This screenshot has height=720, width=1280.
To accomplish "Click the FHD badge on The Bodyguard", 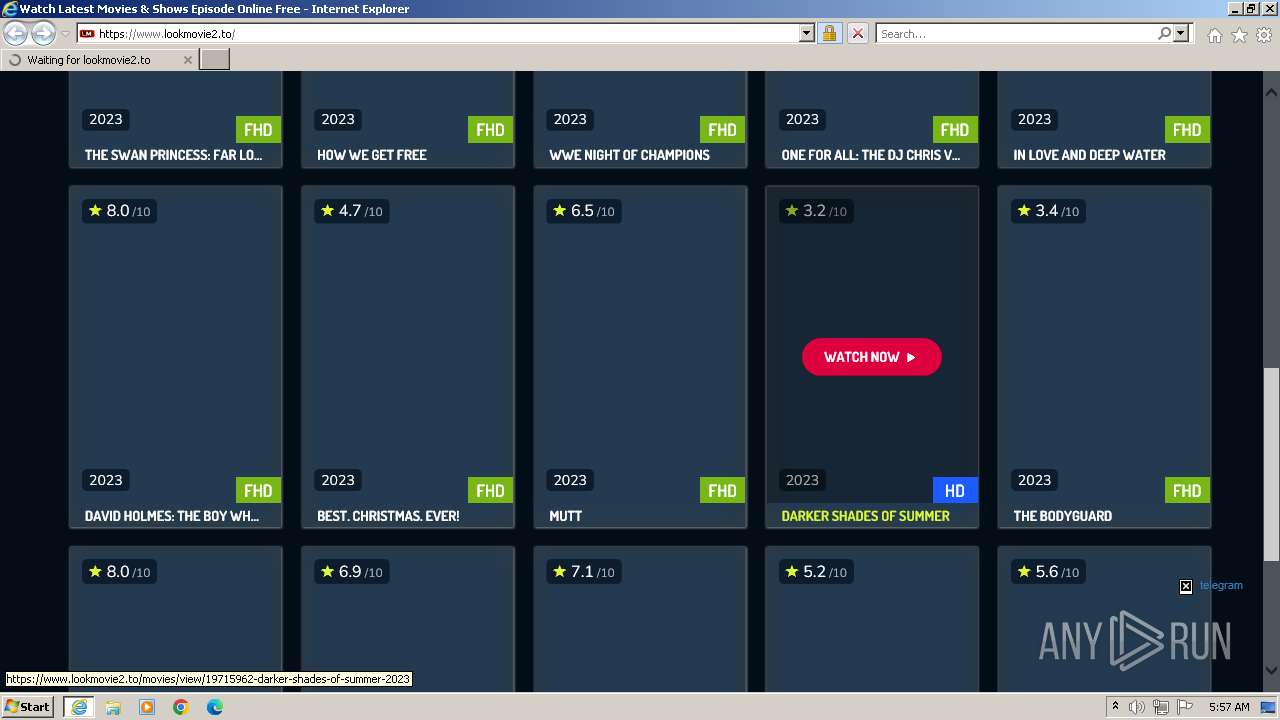I will tap(1187, 490).
